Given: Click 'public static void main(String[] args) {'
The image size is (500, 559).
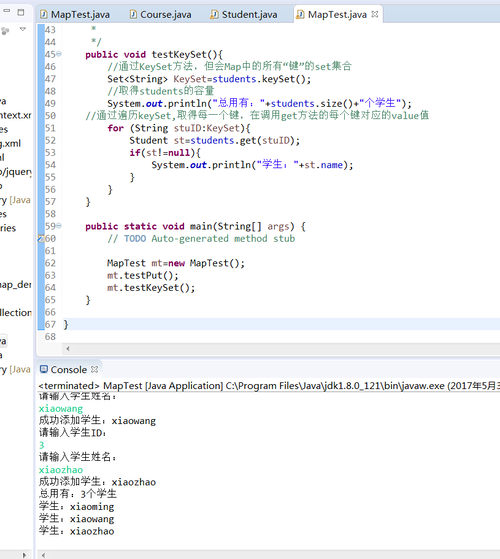Looking at the screenshot, I should pyautogui.click(x=195, y=226).
